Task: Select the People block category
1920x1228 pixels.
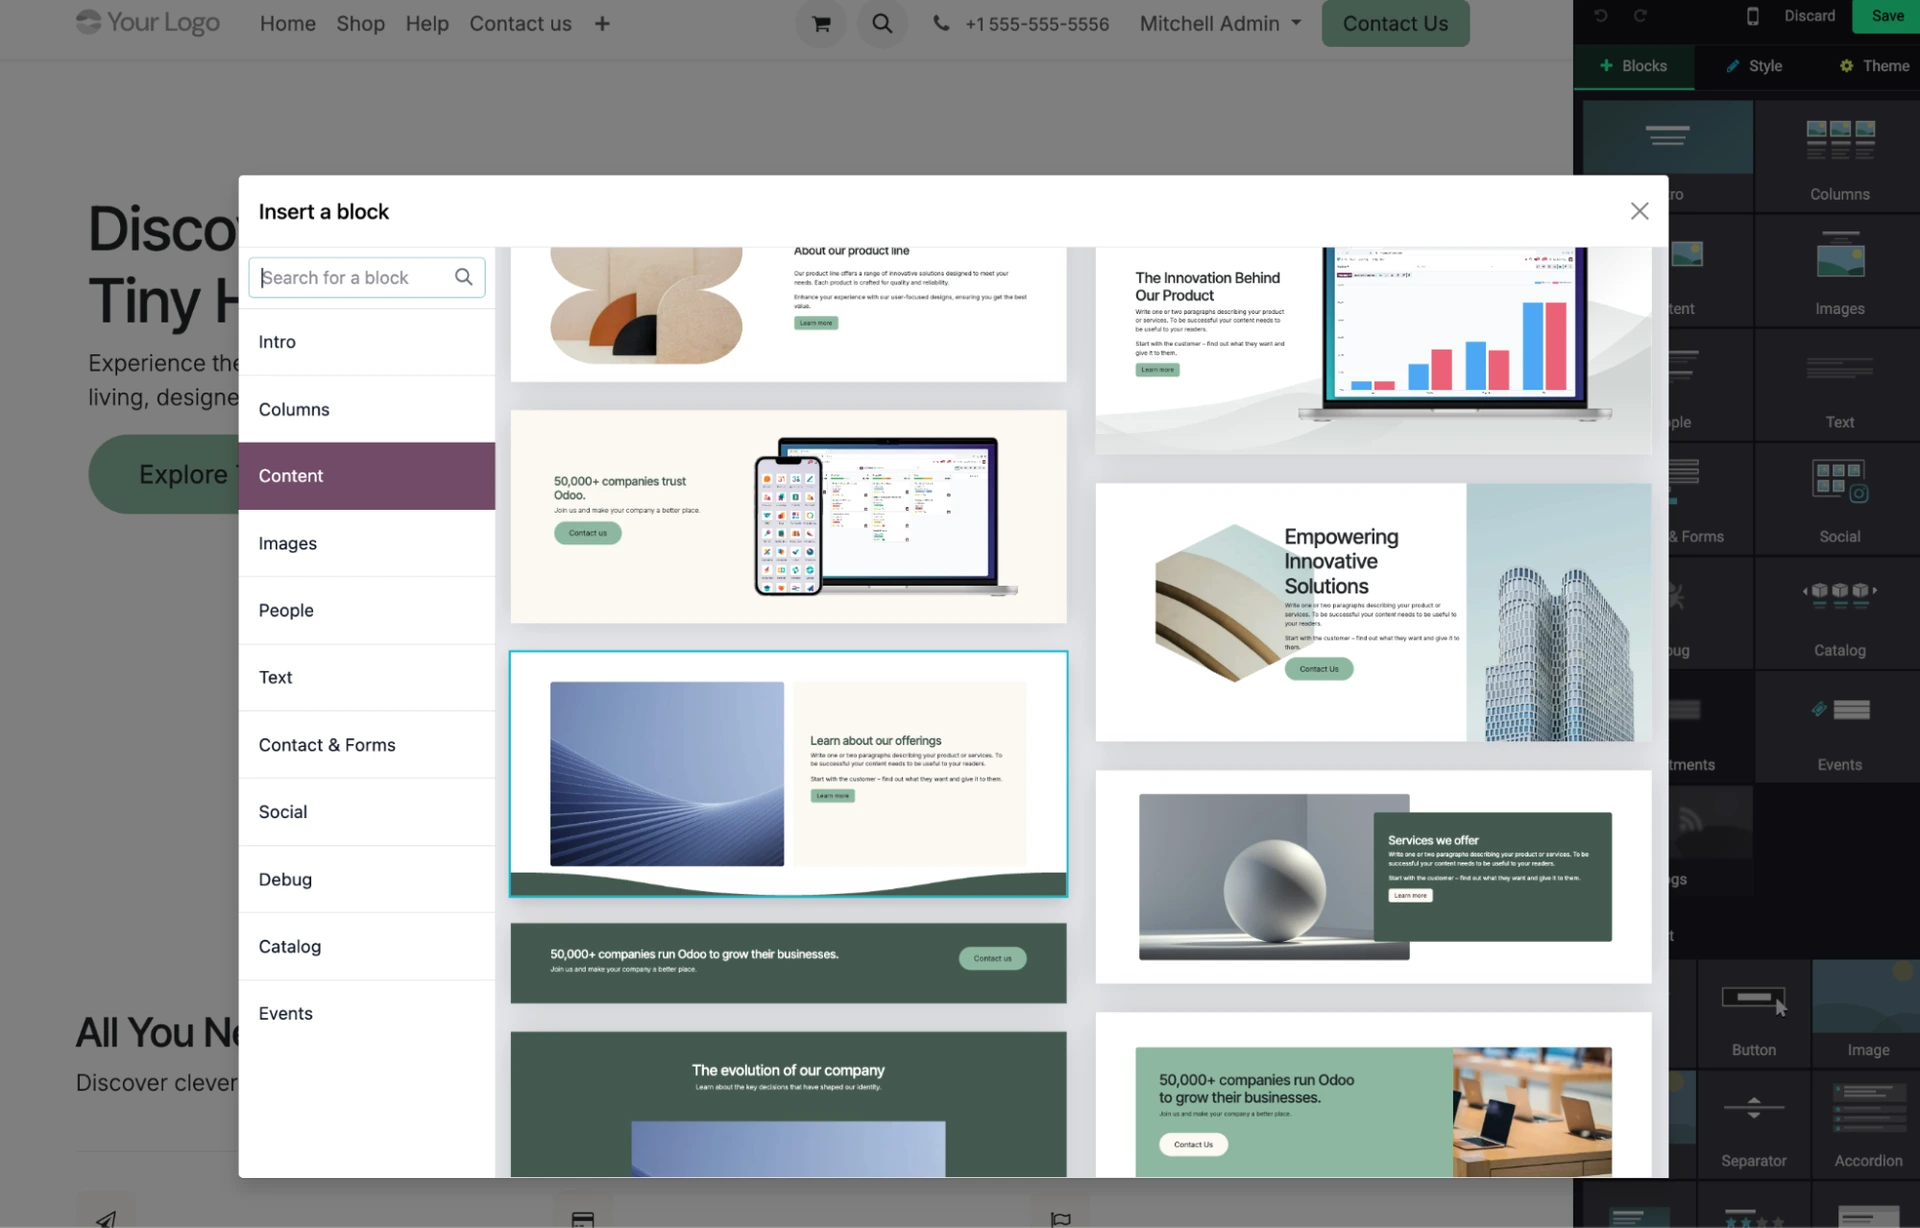Action: [x=367, y=610]
